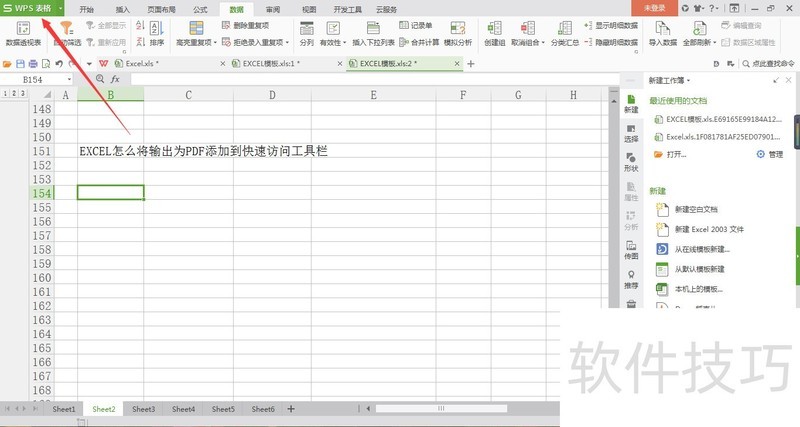Switch to the 审阅 ribbon tab
Screen dimensions: 800x427
(x=273, y=9)
